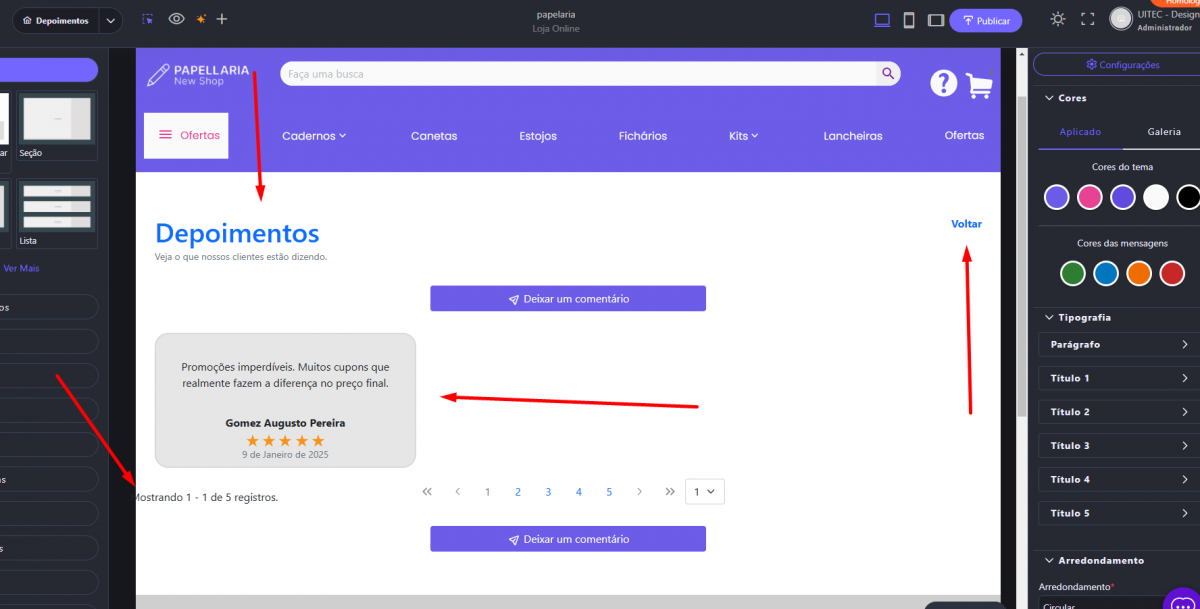Viewport: 1200px width, 609px height.
Task: Select the desktop view toggle
Action: 882,20
